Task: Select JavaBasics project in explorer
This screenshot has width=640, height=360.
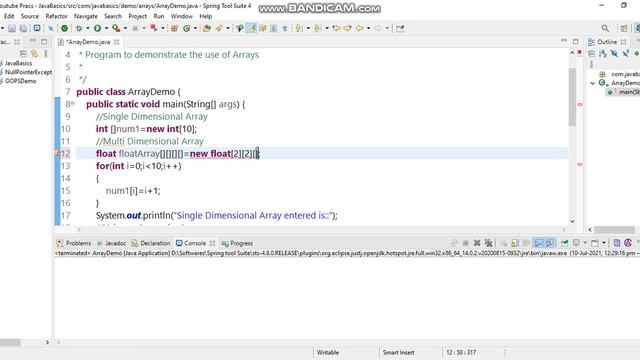Action: 18,63
